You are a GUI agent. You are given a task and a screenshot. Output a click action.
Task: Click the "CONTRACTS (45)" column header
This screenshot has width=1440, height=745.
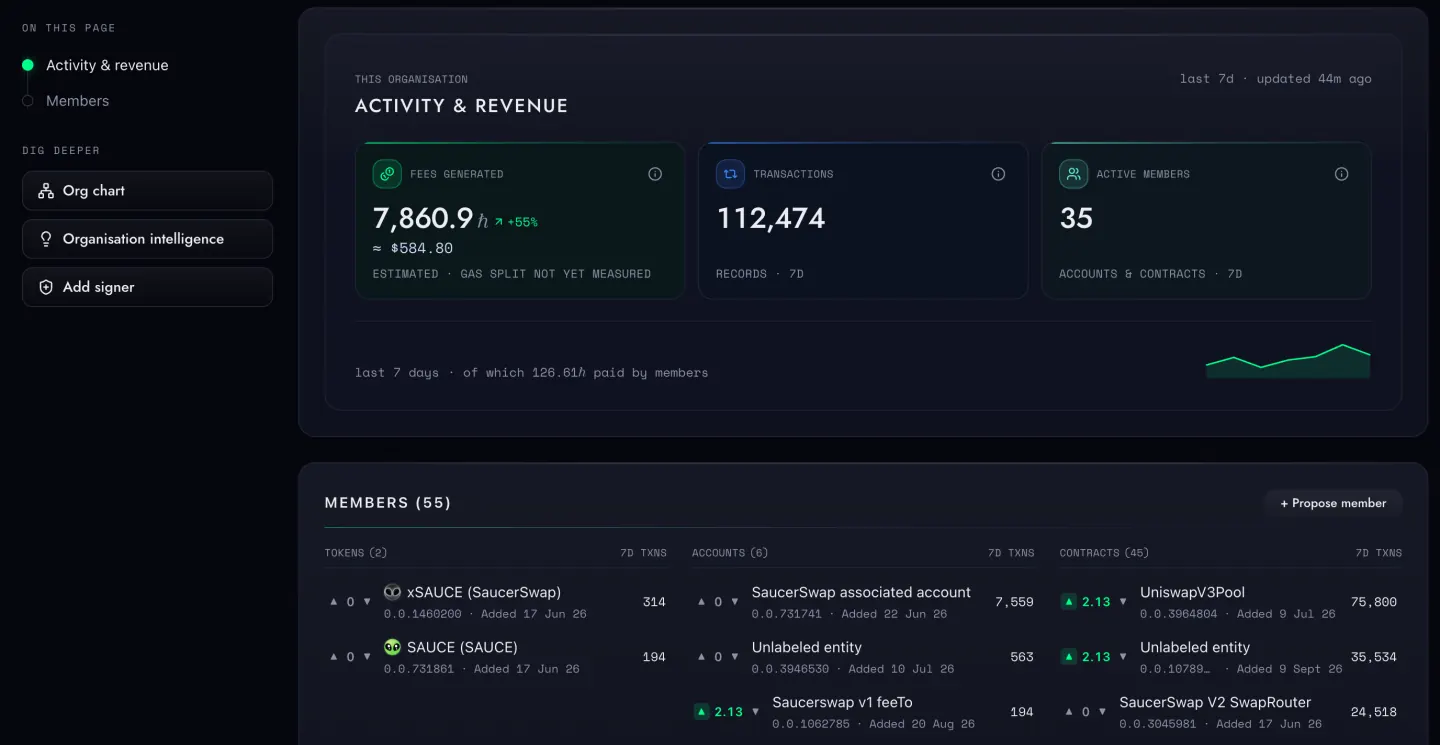pos(1104,553)
